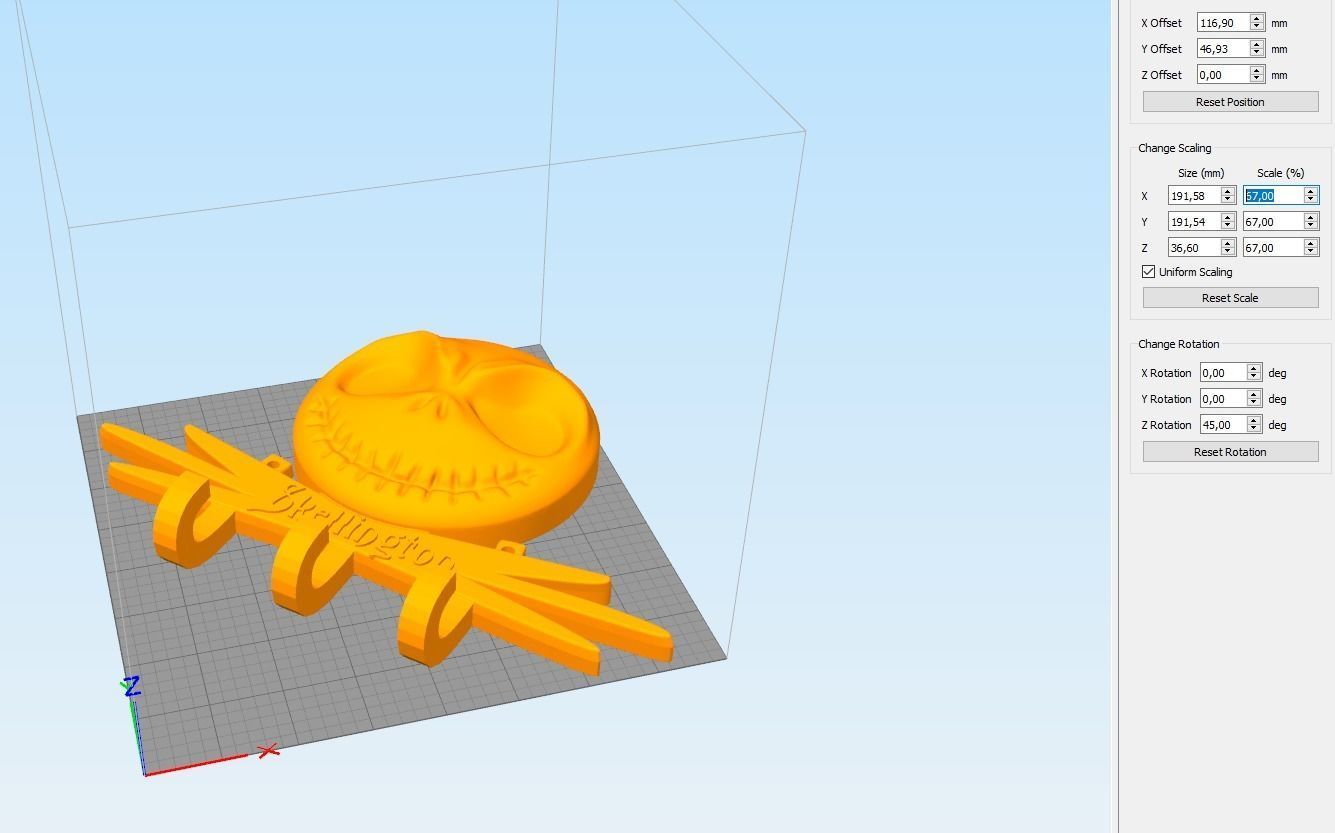The image size is (1335, 833).
Task: Decrease X Size using down arrow
Action: tap(1228, 201)
